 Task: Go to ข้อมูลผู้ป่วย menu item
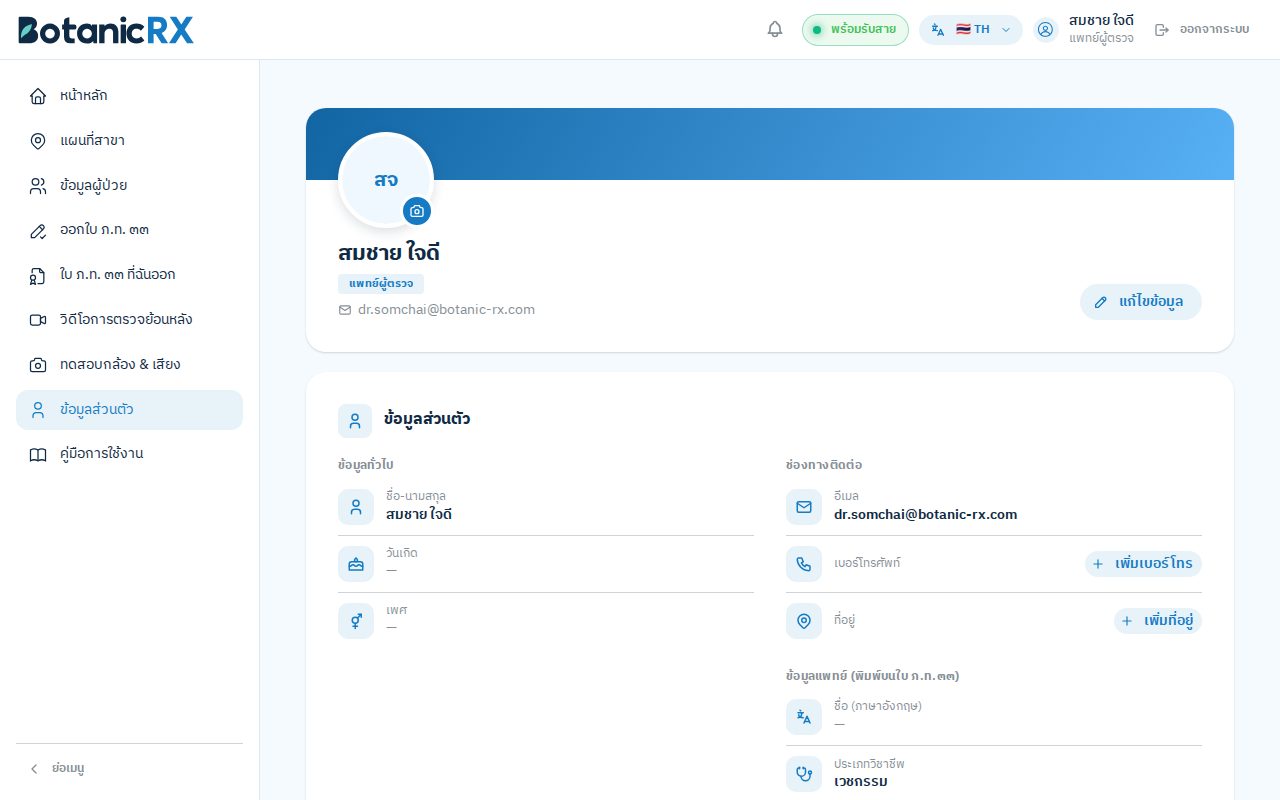pyautogui.click(x=129, y=186)
